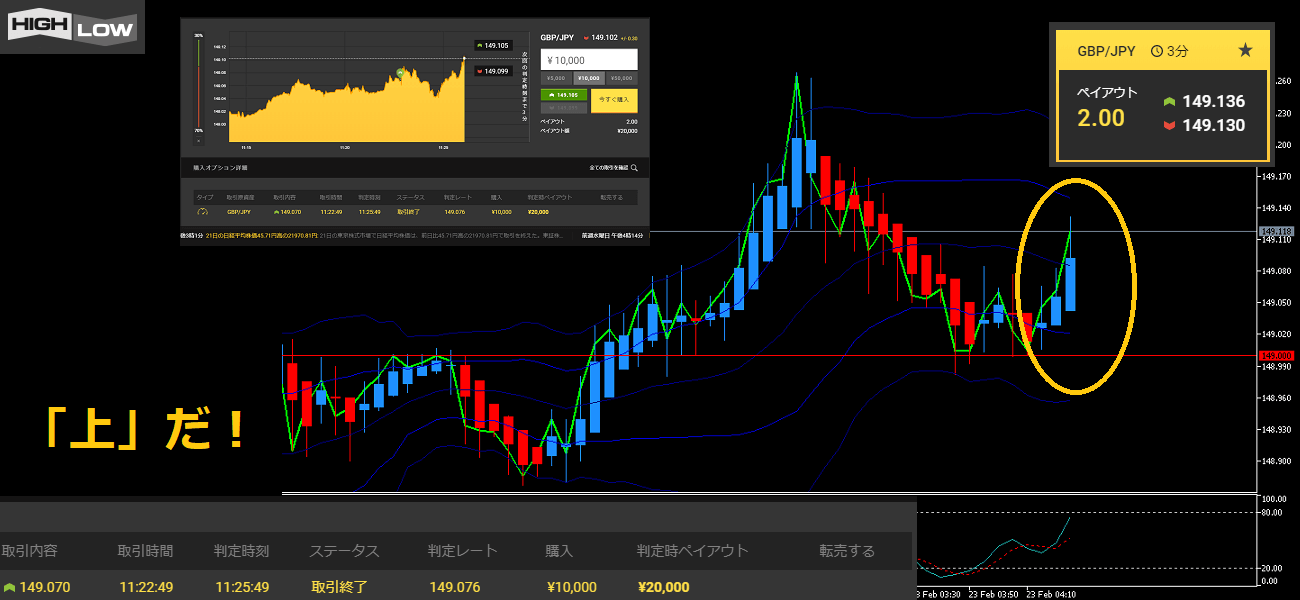Select the ¥50,000 preset amount
This screenshot has height=600, width=1300.
pos(621,77)
